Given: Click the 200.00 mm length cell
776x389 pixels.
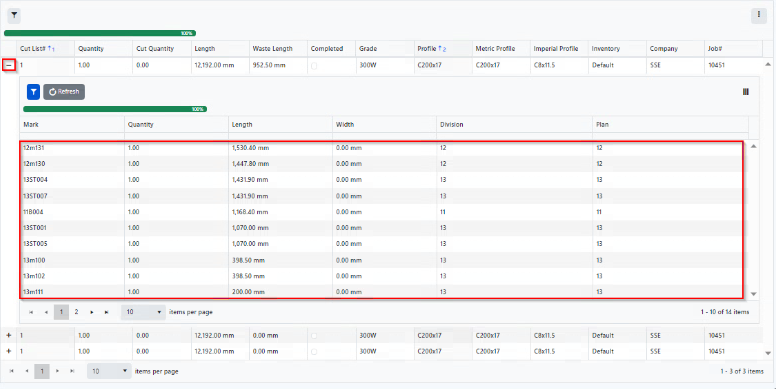Looking at the screenshot, I should pos(280,292).
